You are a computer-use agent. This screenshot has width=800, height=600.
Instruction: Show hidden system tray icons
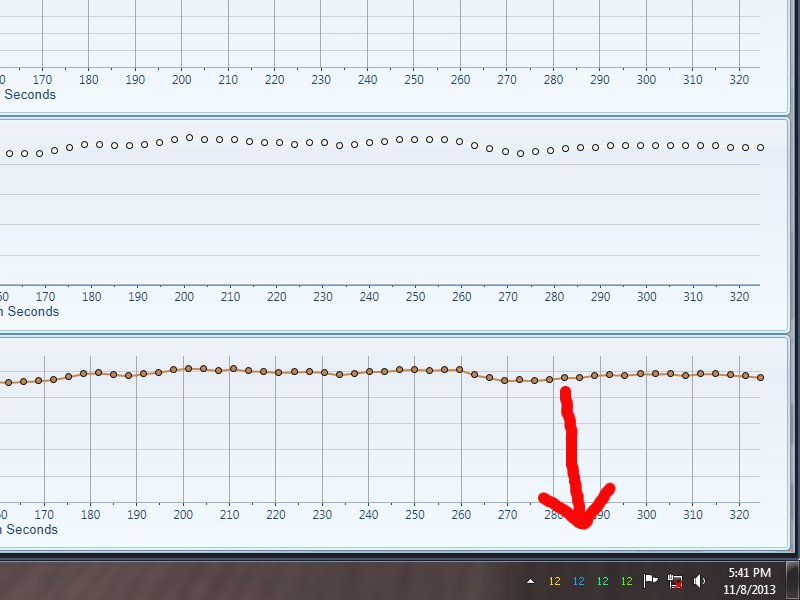pyautogui.click(x=531, y=581)
